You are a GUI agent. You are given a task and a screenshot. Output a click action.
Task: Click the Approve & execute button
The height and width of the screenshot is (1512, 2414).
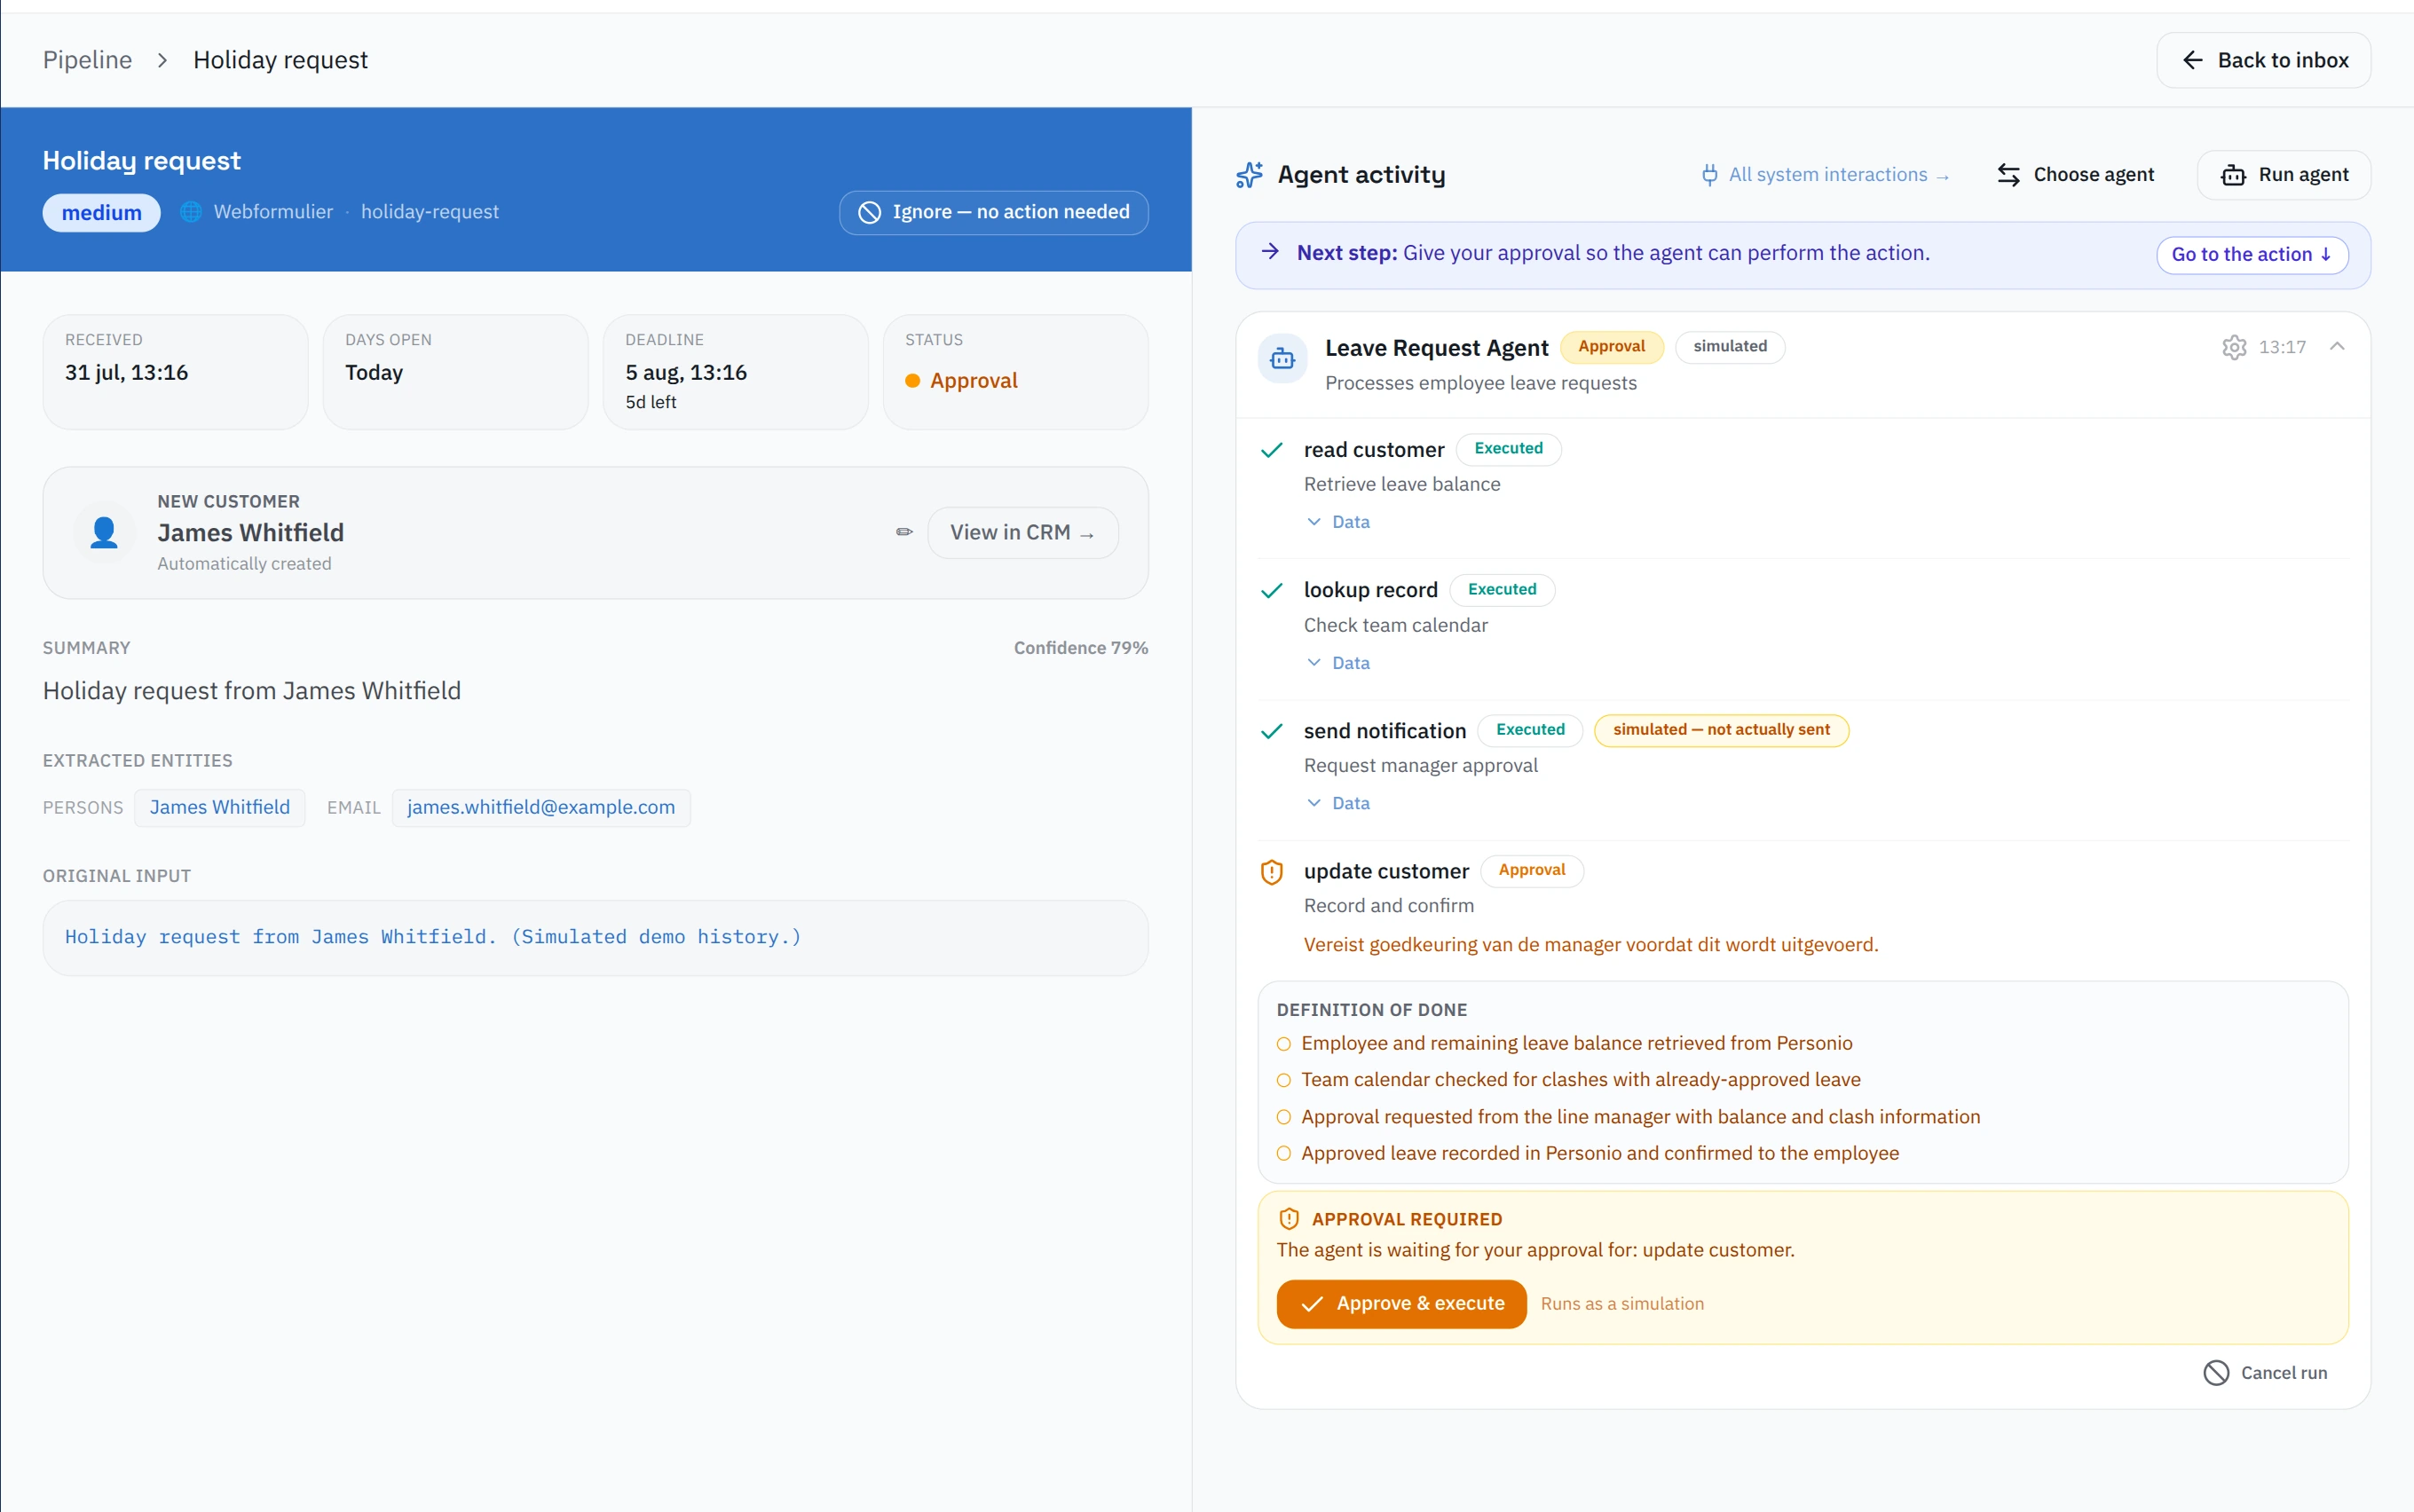click(x=1401, y=1304)
